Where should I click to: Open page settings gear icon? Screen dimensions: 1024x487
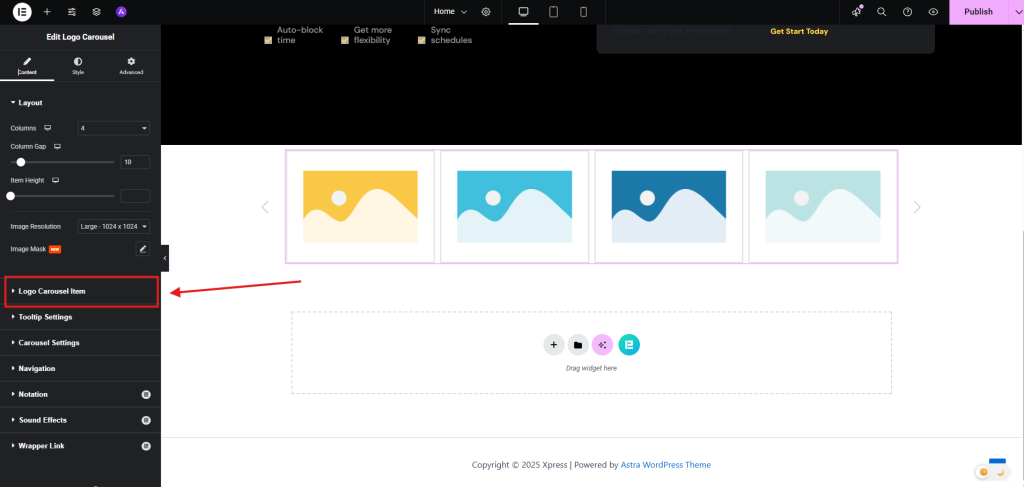[x=486, y=12]
